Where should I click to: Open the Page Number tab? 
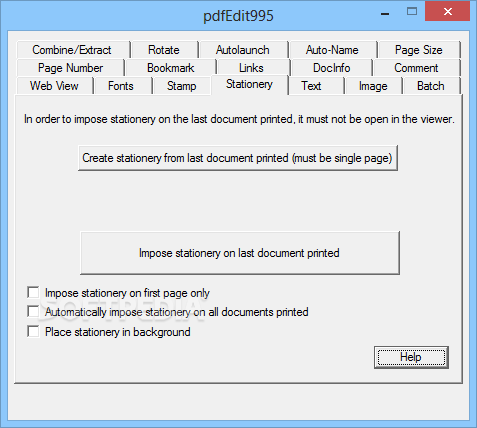70,68
